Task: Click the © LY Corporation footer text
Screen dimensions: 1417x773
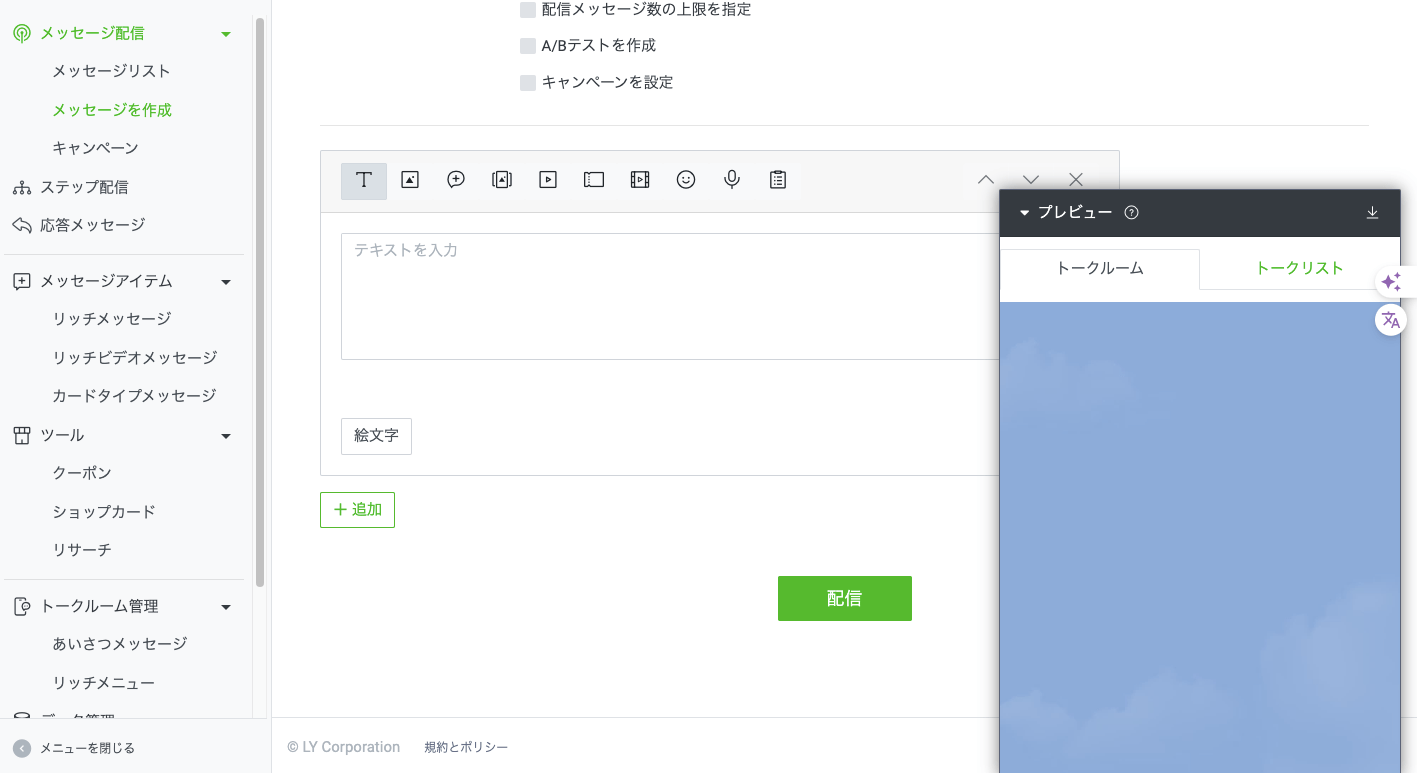Action: click(x=343, y=747)
